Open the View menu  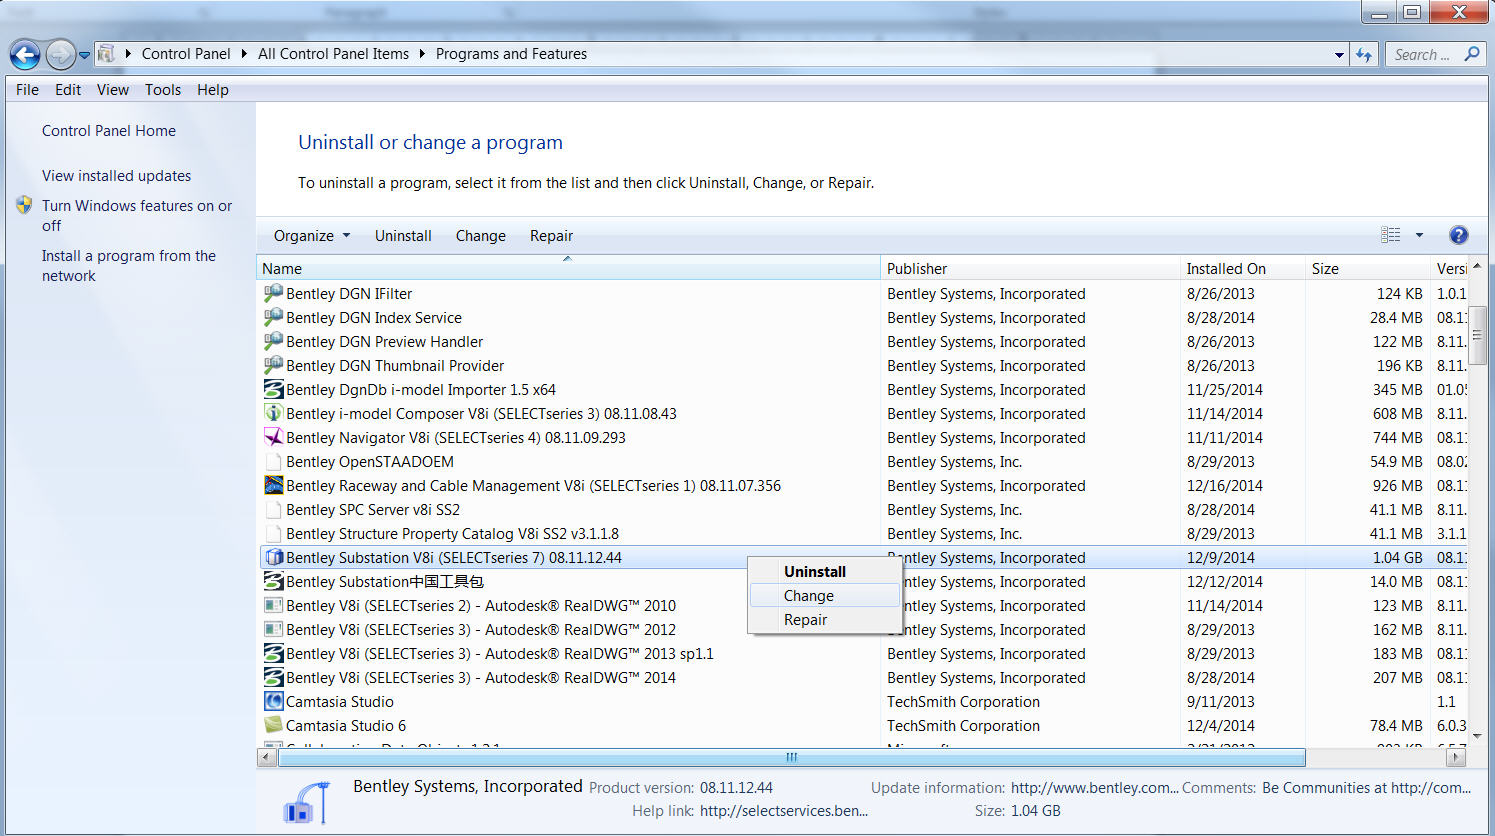coord(113,90)
